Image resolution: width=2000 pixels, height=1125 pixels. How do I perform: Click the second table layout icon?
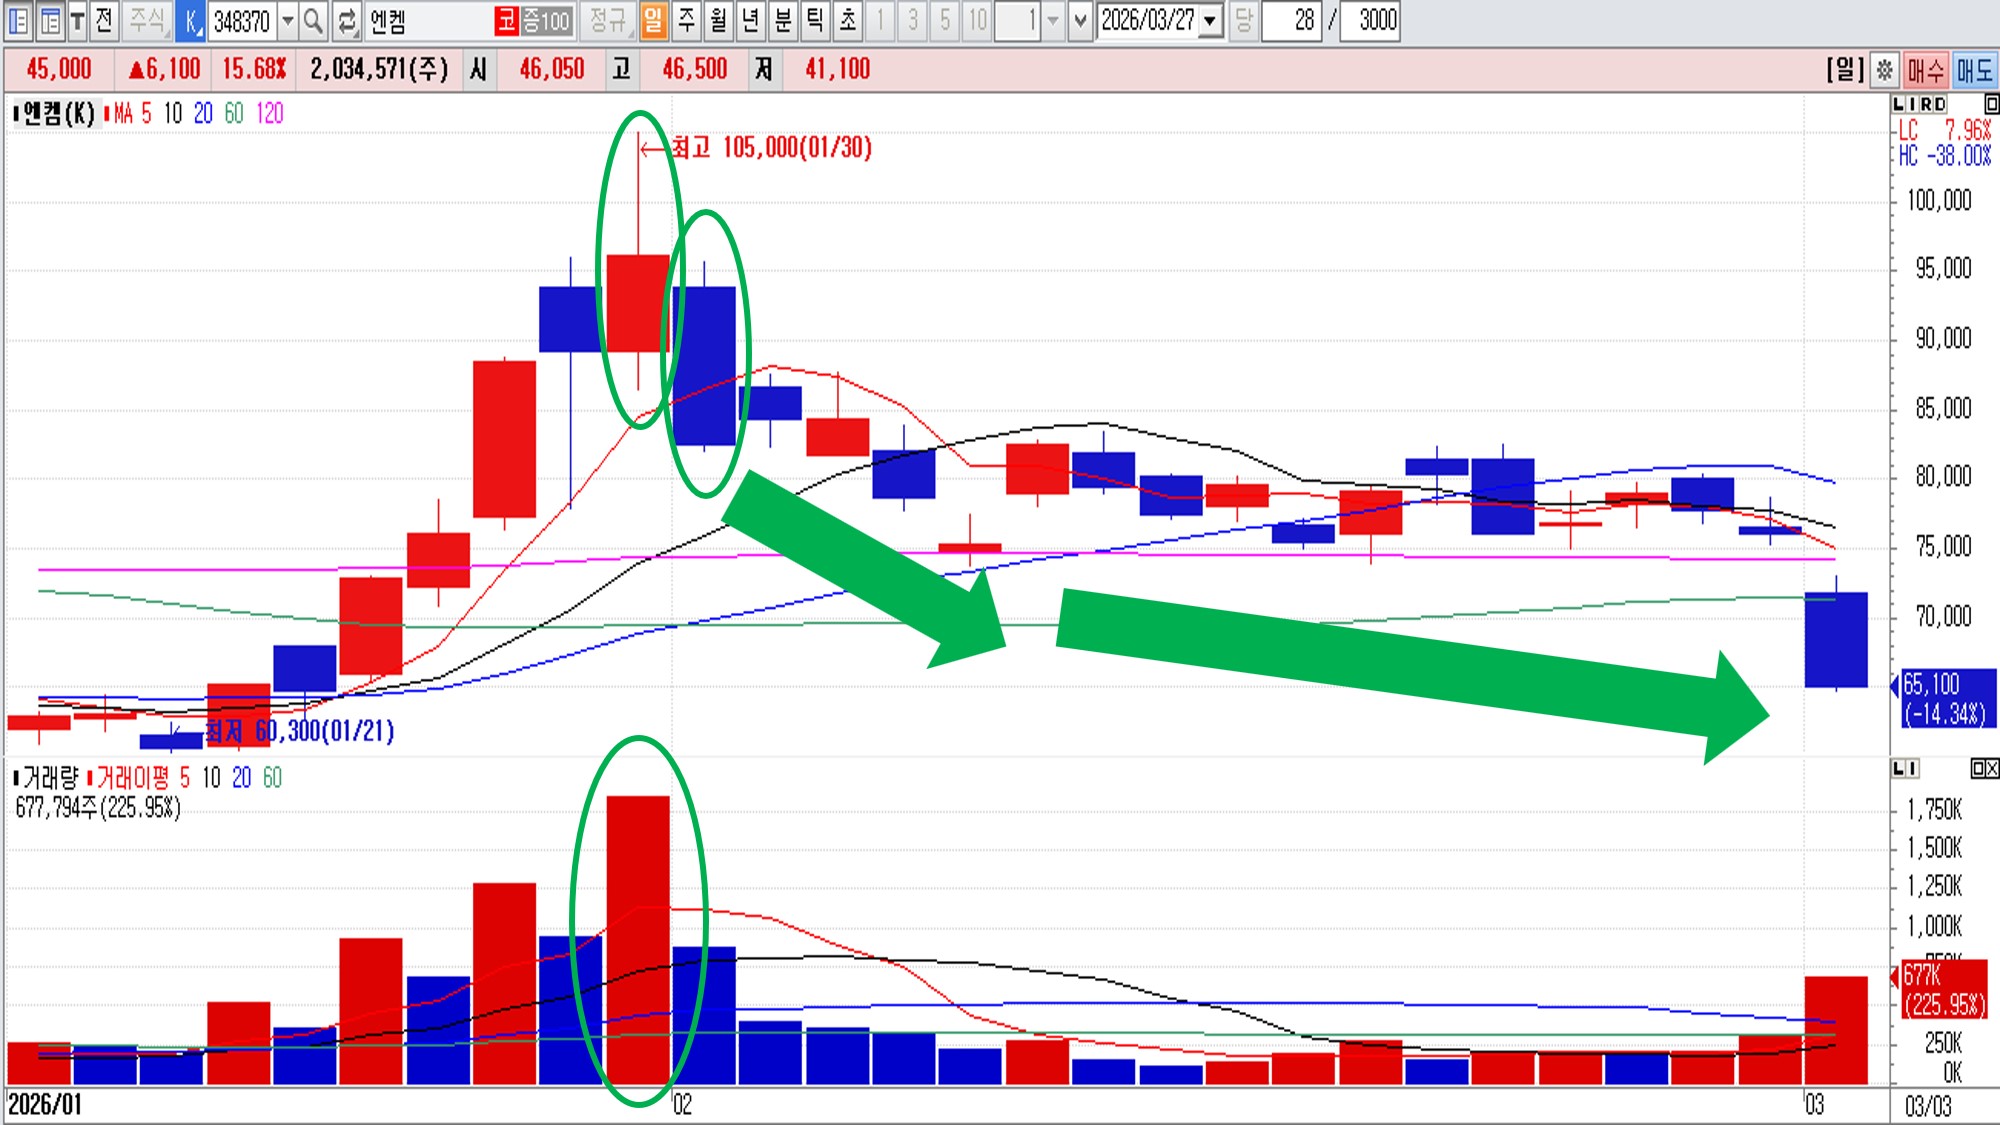[50, 20]
